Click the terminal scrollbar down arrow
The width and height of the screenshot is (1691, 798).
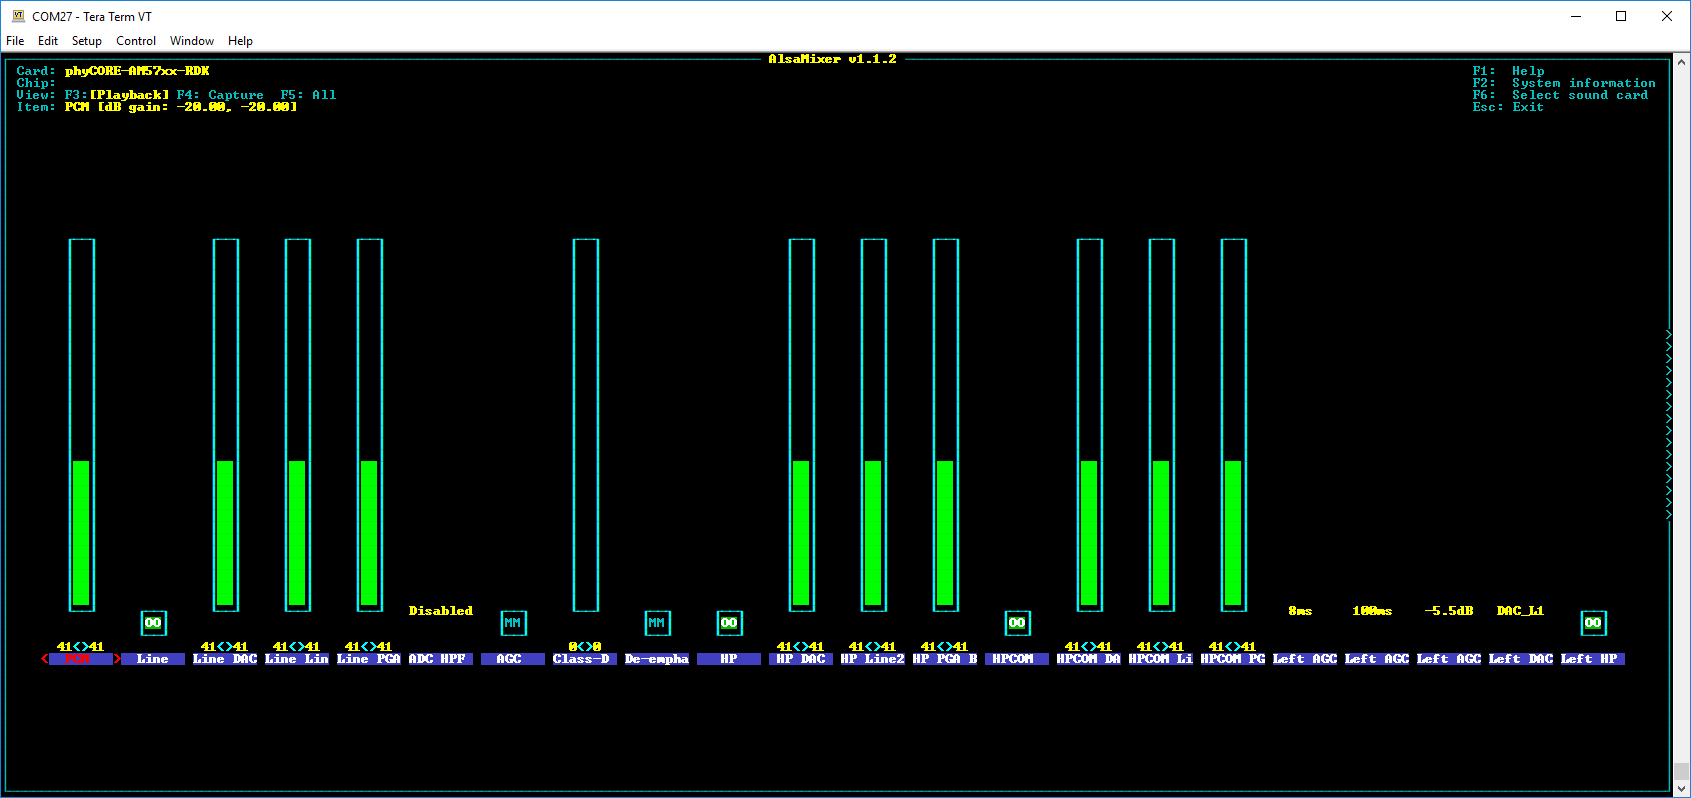(1682, 788)
